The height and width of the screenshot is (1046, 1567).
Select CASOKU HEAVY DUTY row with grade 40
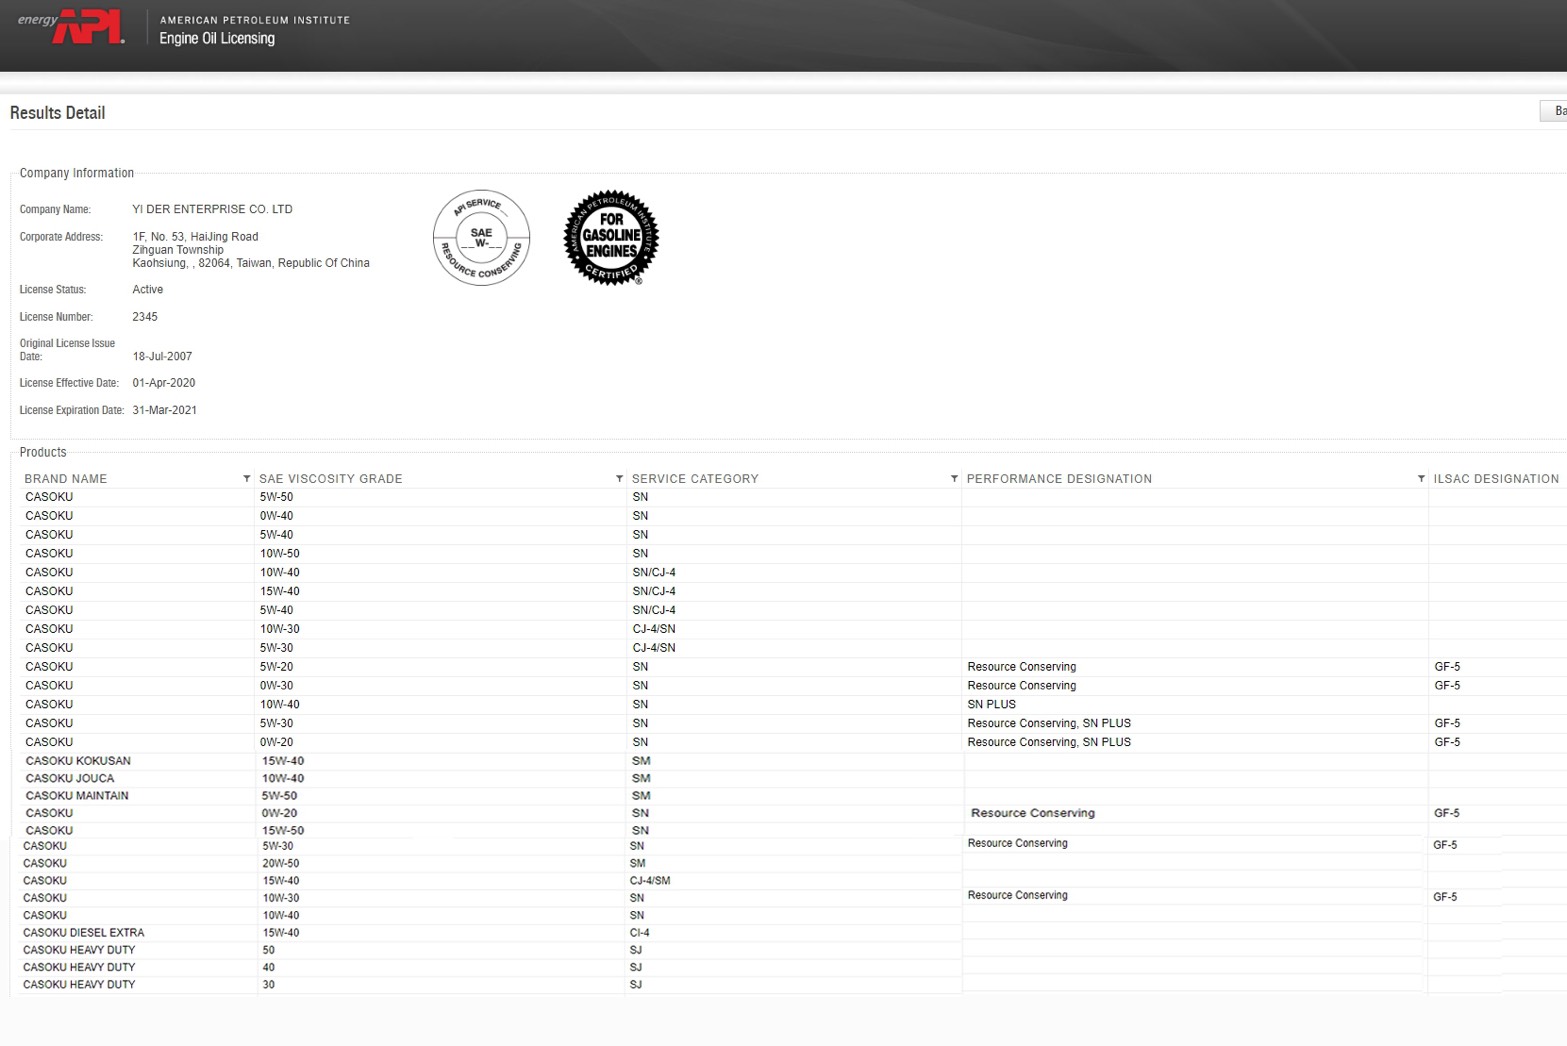[x=79, y=967]
